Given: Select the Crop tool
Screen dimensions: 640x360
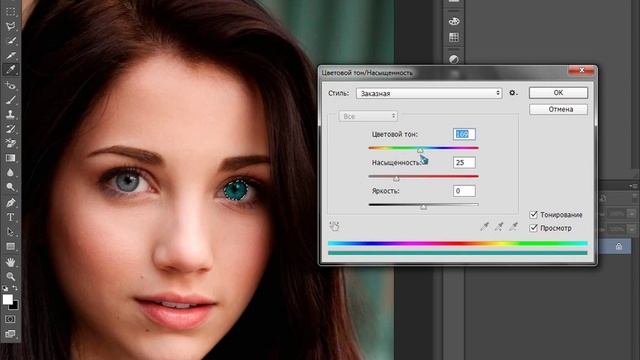Looking at the screenshot, I should (x=11, y=55).
